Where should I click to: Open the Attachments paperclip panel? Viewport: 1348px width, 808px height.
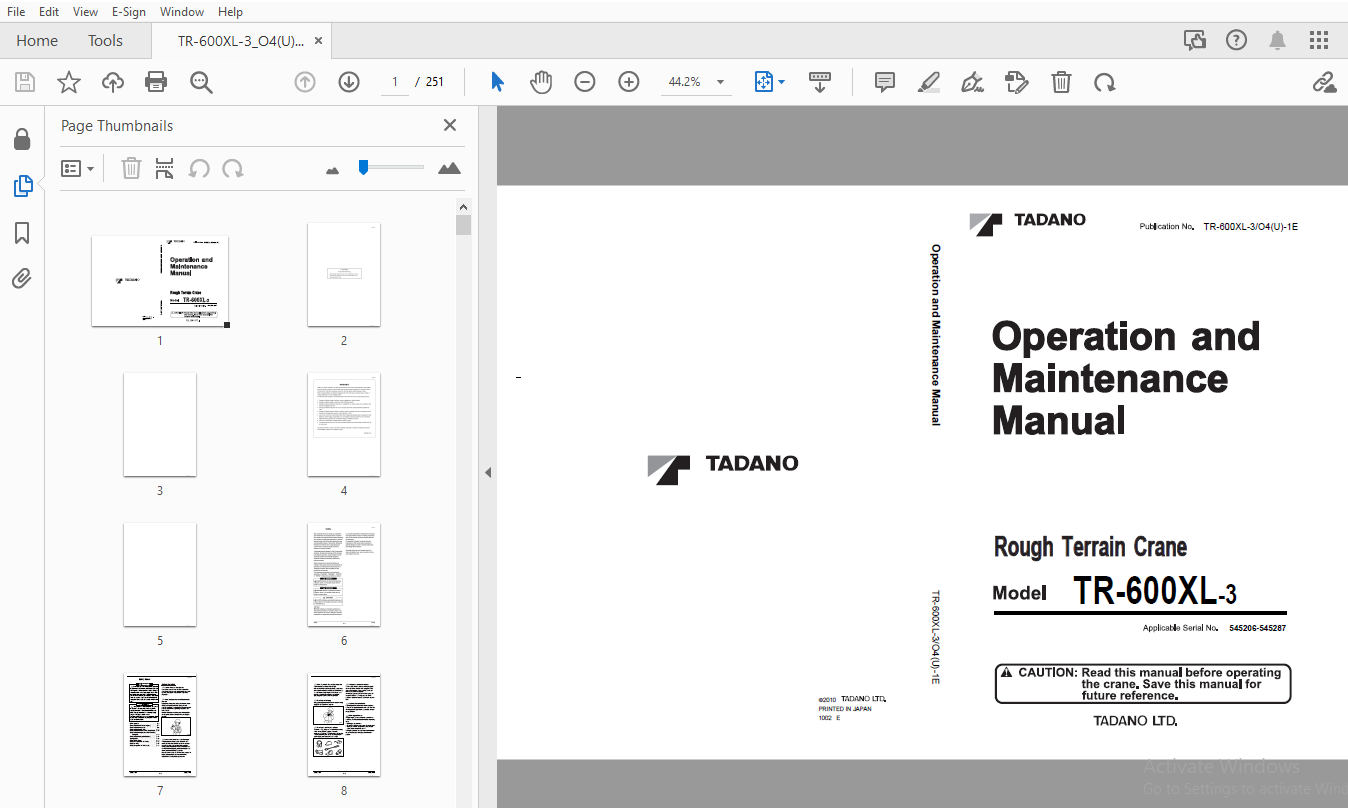point(22,279)
